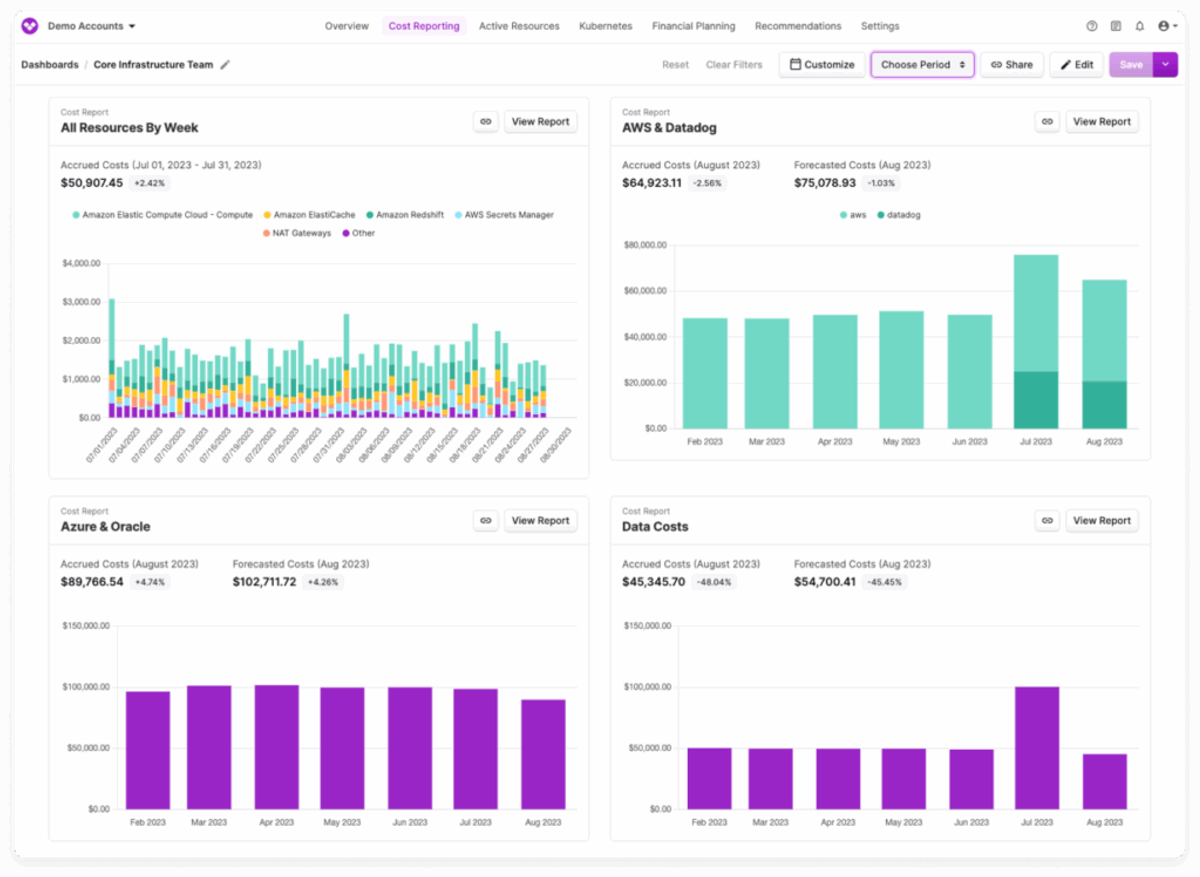Open the notifications bell icon
Viewport: 1200px width, 877px height.
click(1139, 27)
